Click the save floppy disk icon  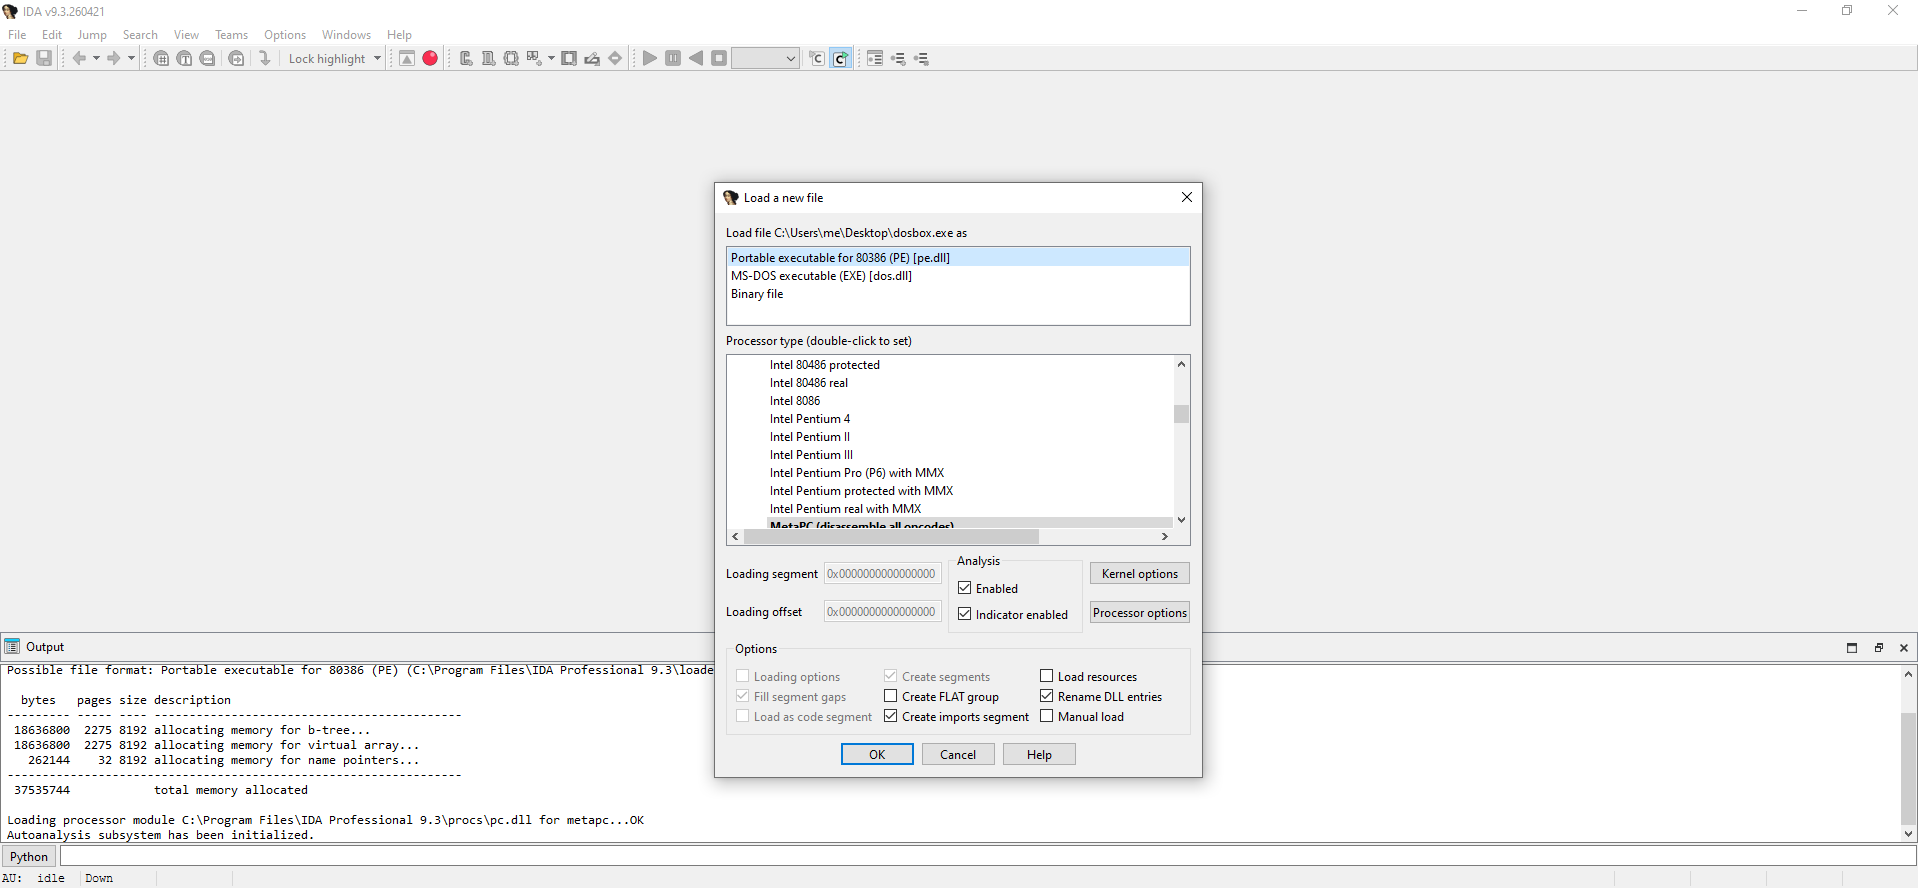(44, 58)
